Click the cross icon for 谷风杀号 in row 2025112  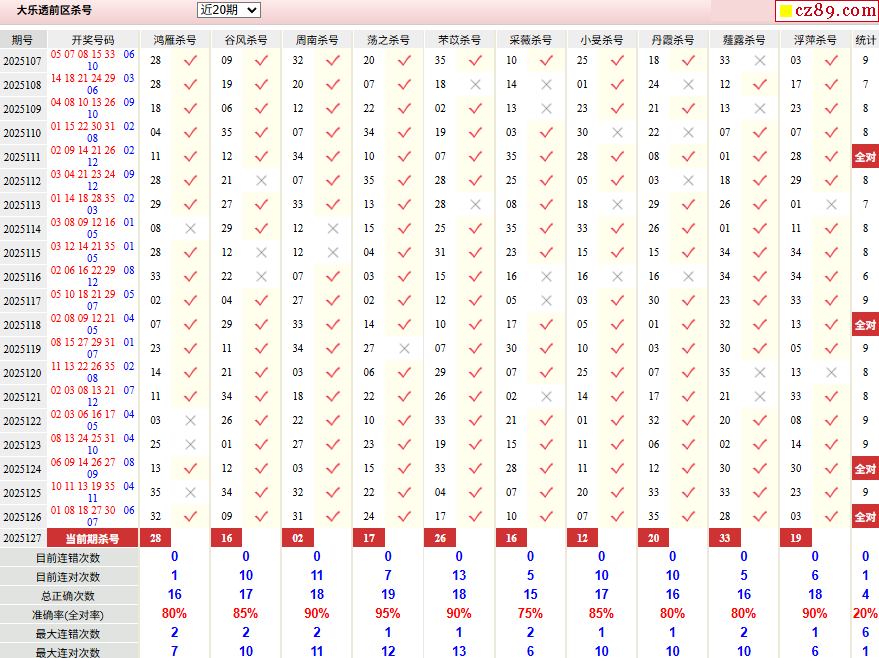(x=261, y=180)
